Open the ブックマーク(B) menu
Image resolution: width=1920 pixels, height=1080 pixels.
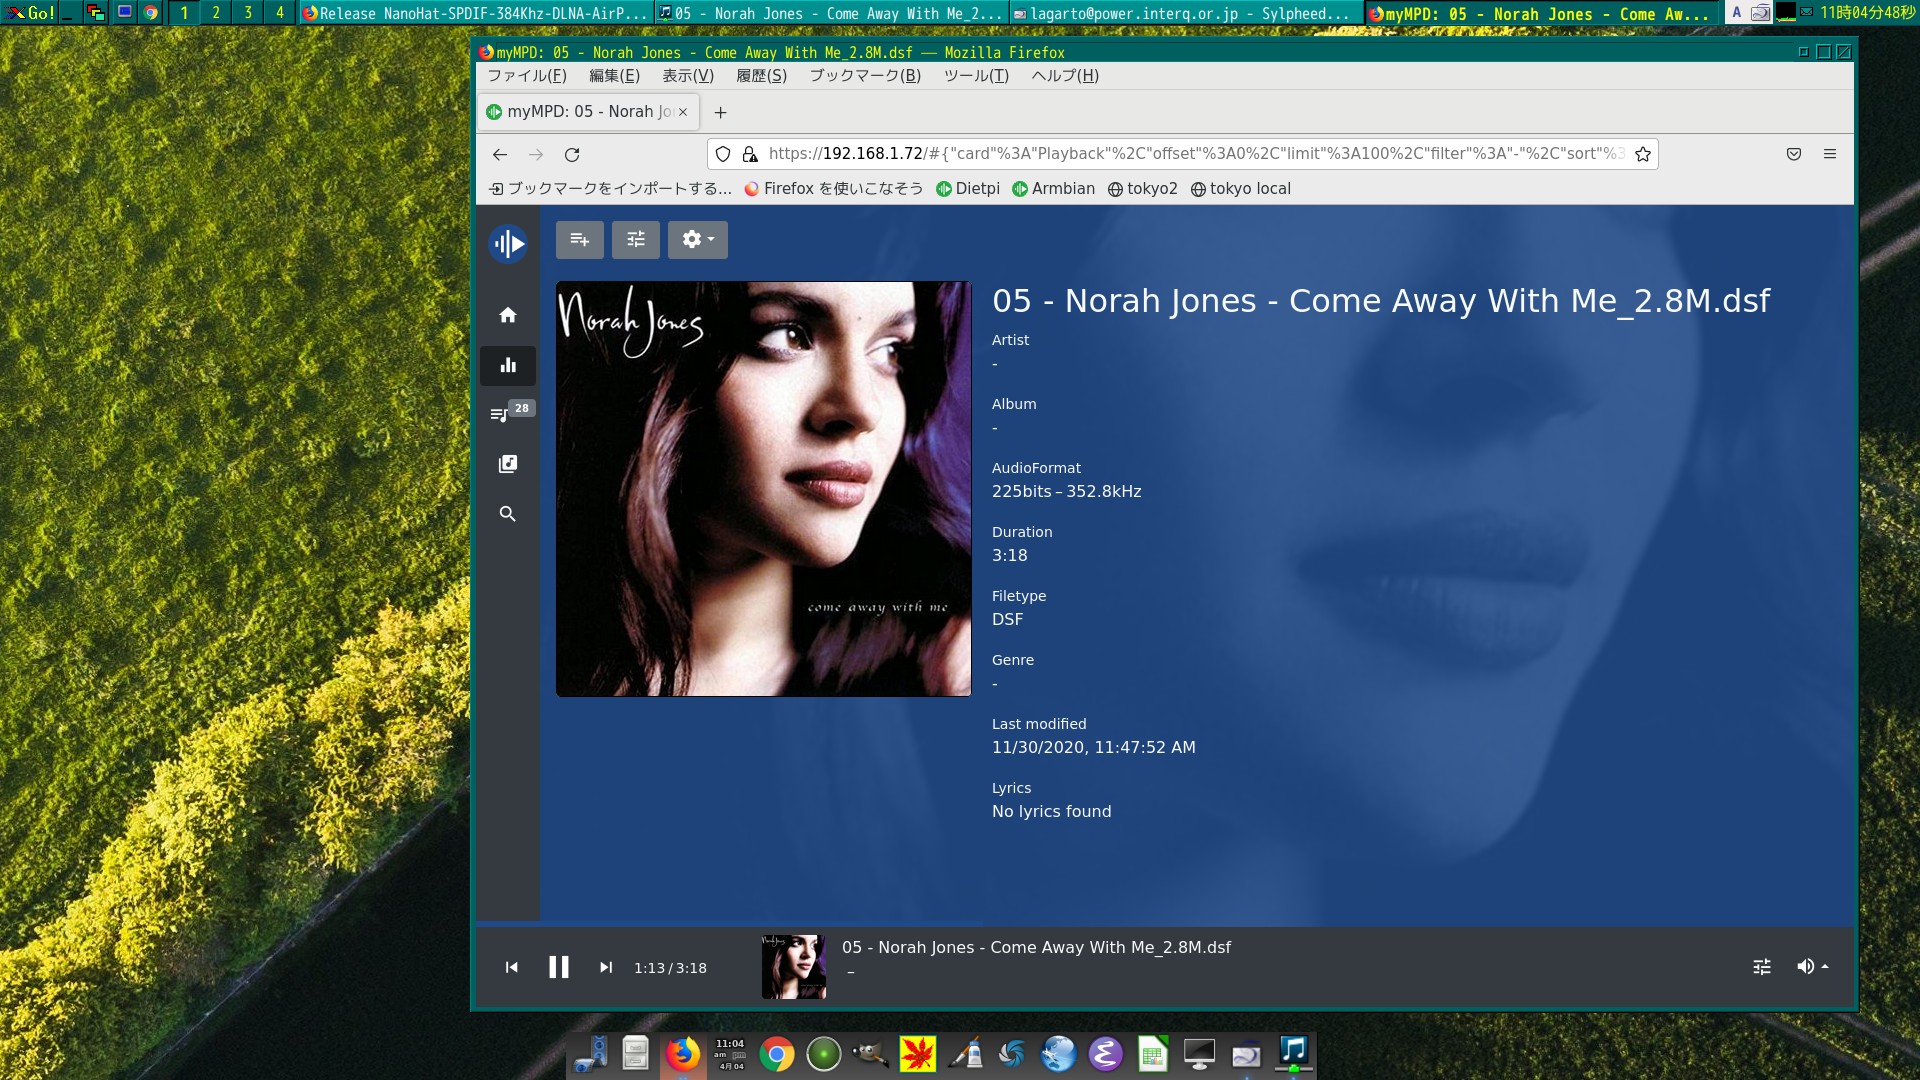click(x=864, y=76)
